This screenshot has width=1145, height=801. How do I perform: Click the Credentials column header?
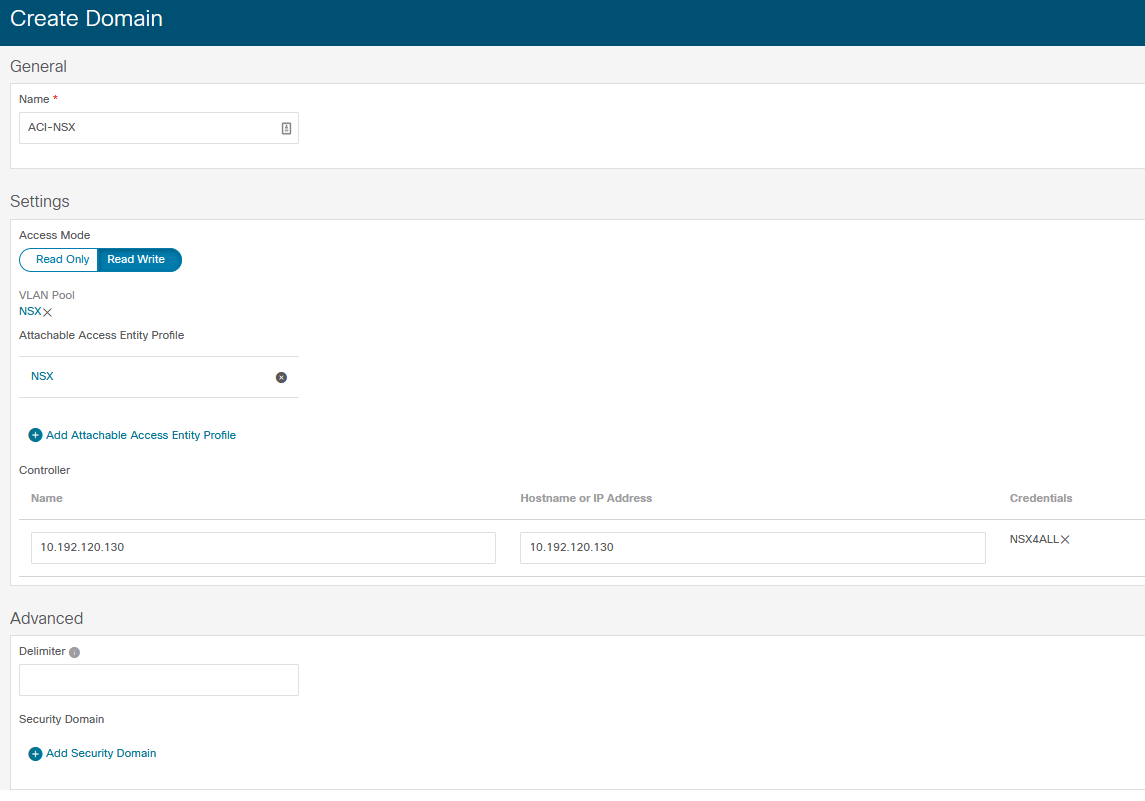coord(1041,498)
